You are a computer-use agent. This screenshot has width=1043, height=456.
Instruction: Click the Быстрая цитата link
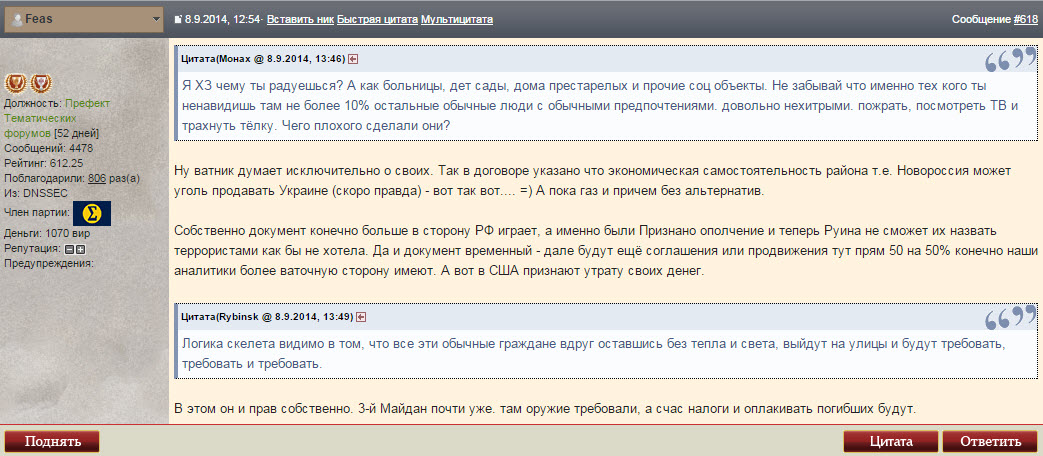tap(377, 20)
